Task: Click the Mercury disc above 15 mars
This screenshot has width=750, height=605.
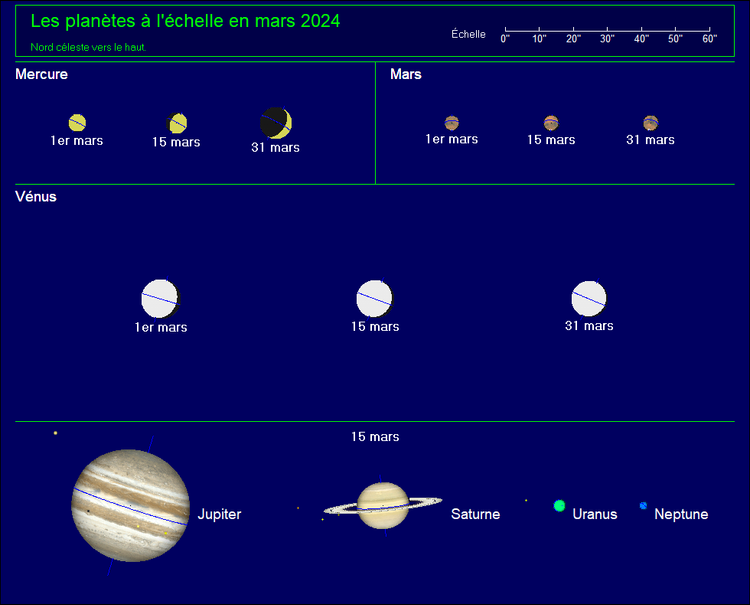Action: pyautogui.click(x=176, y=123)
